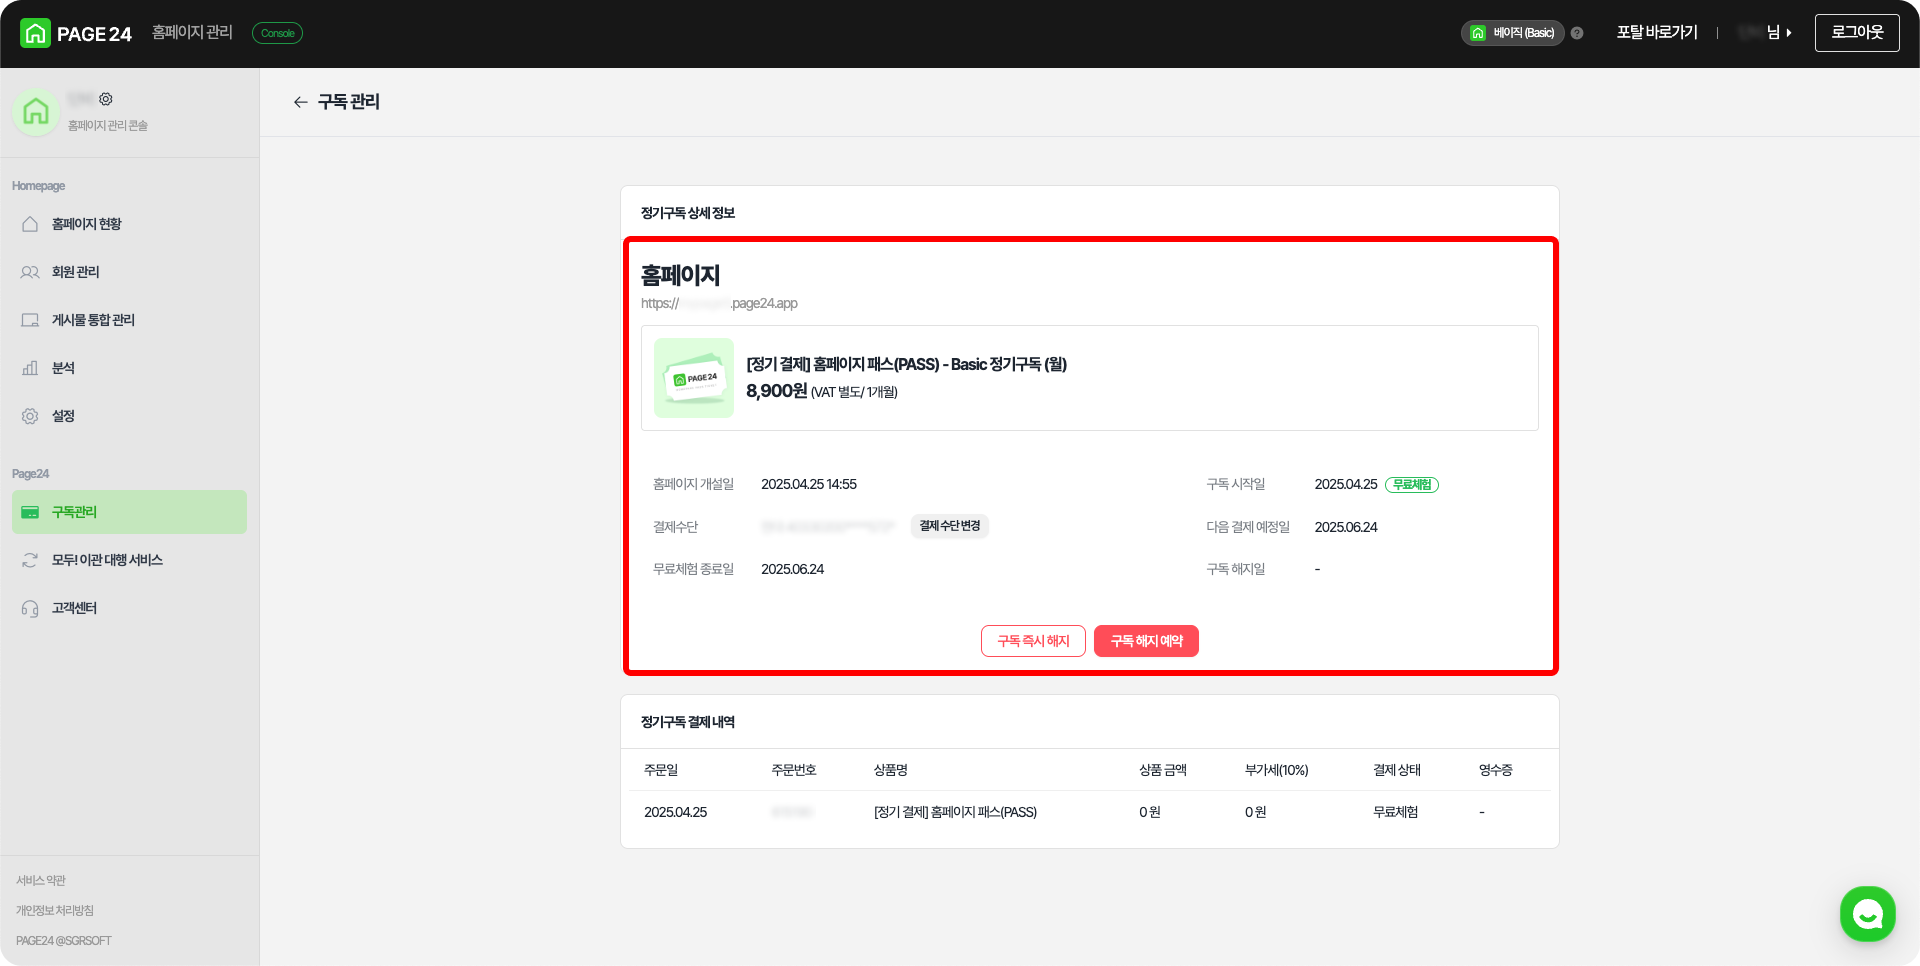Open 고객센터 in the sidebar
This screenshot has width=1920, height=966.
pos(130,608)
